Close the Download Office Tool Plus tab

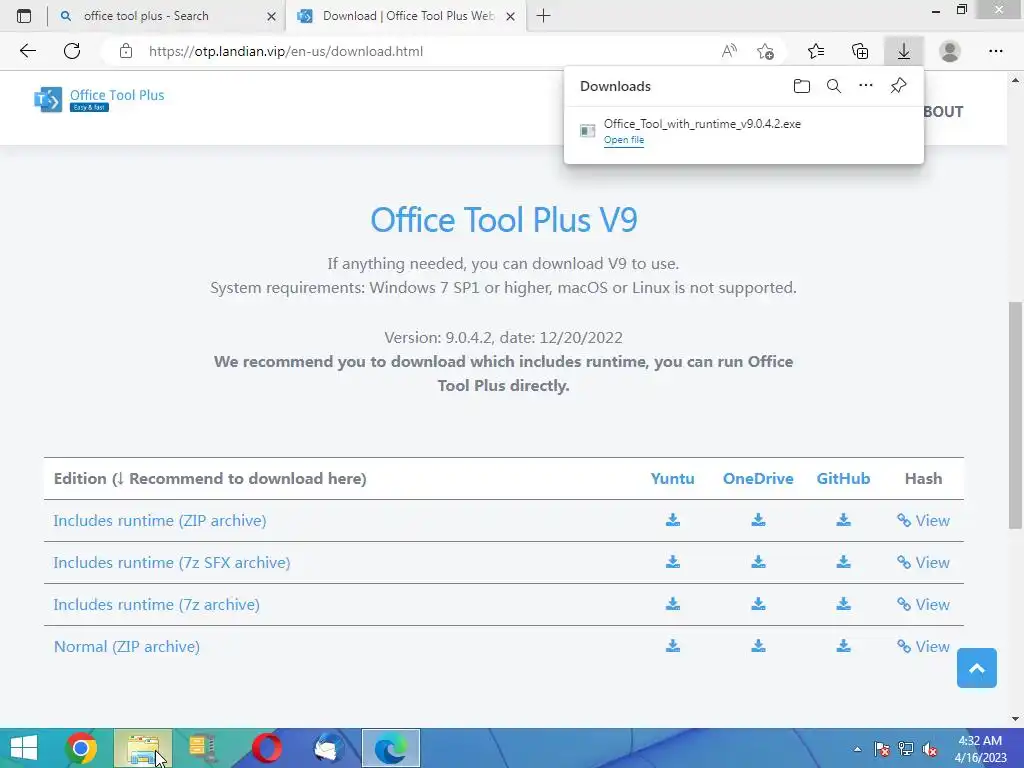[511, 16]
